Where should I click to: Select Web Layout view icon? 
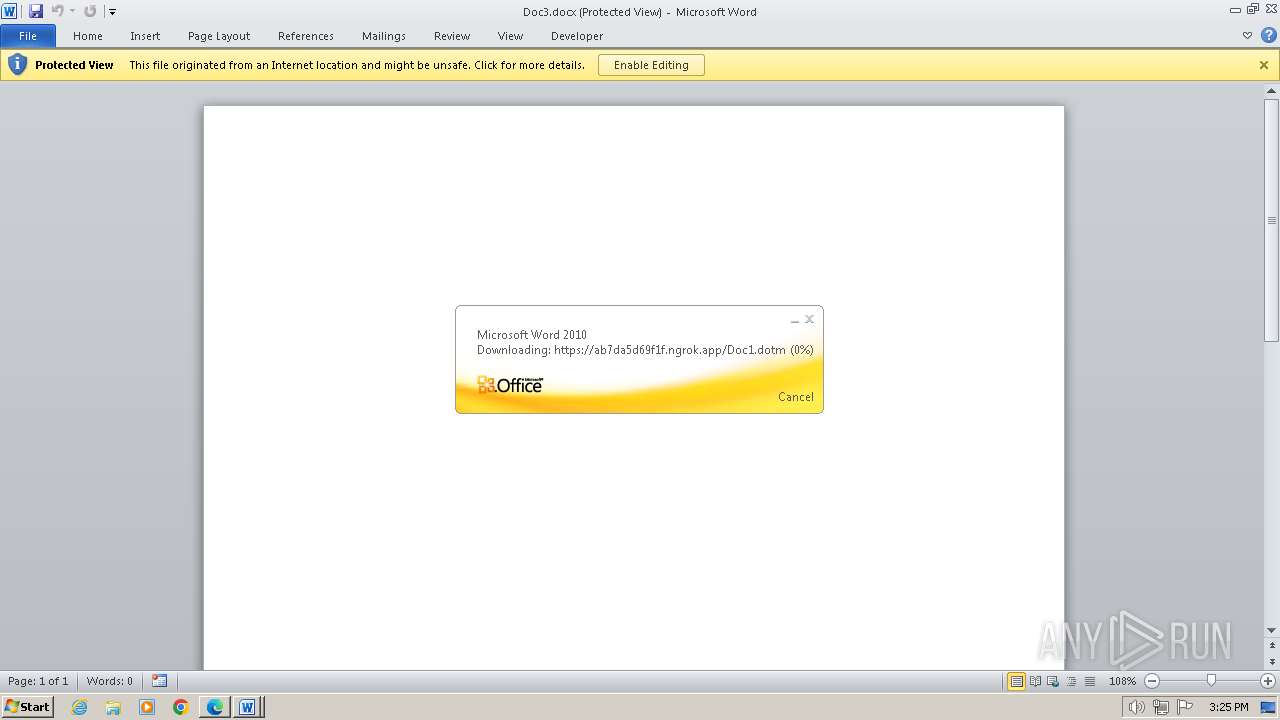coord(1053,681)
